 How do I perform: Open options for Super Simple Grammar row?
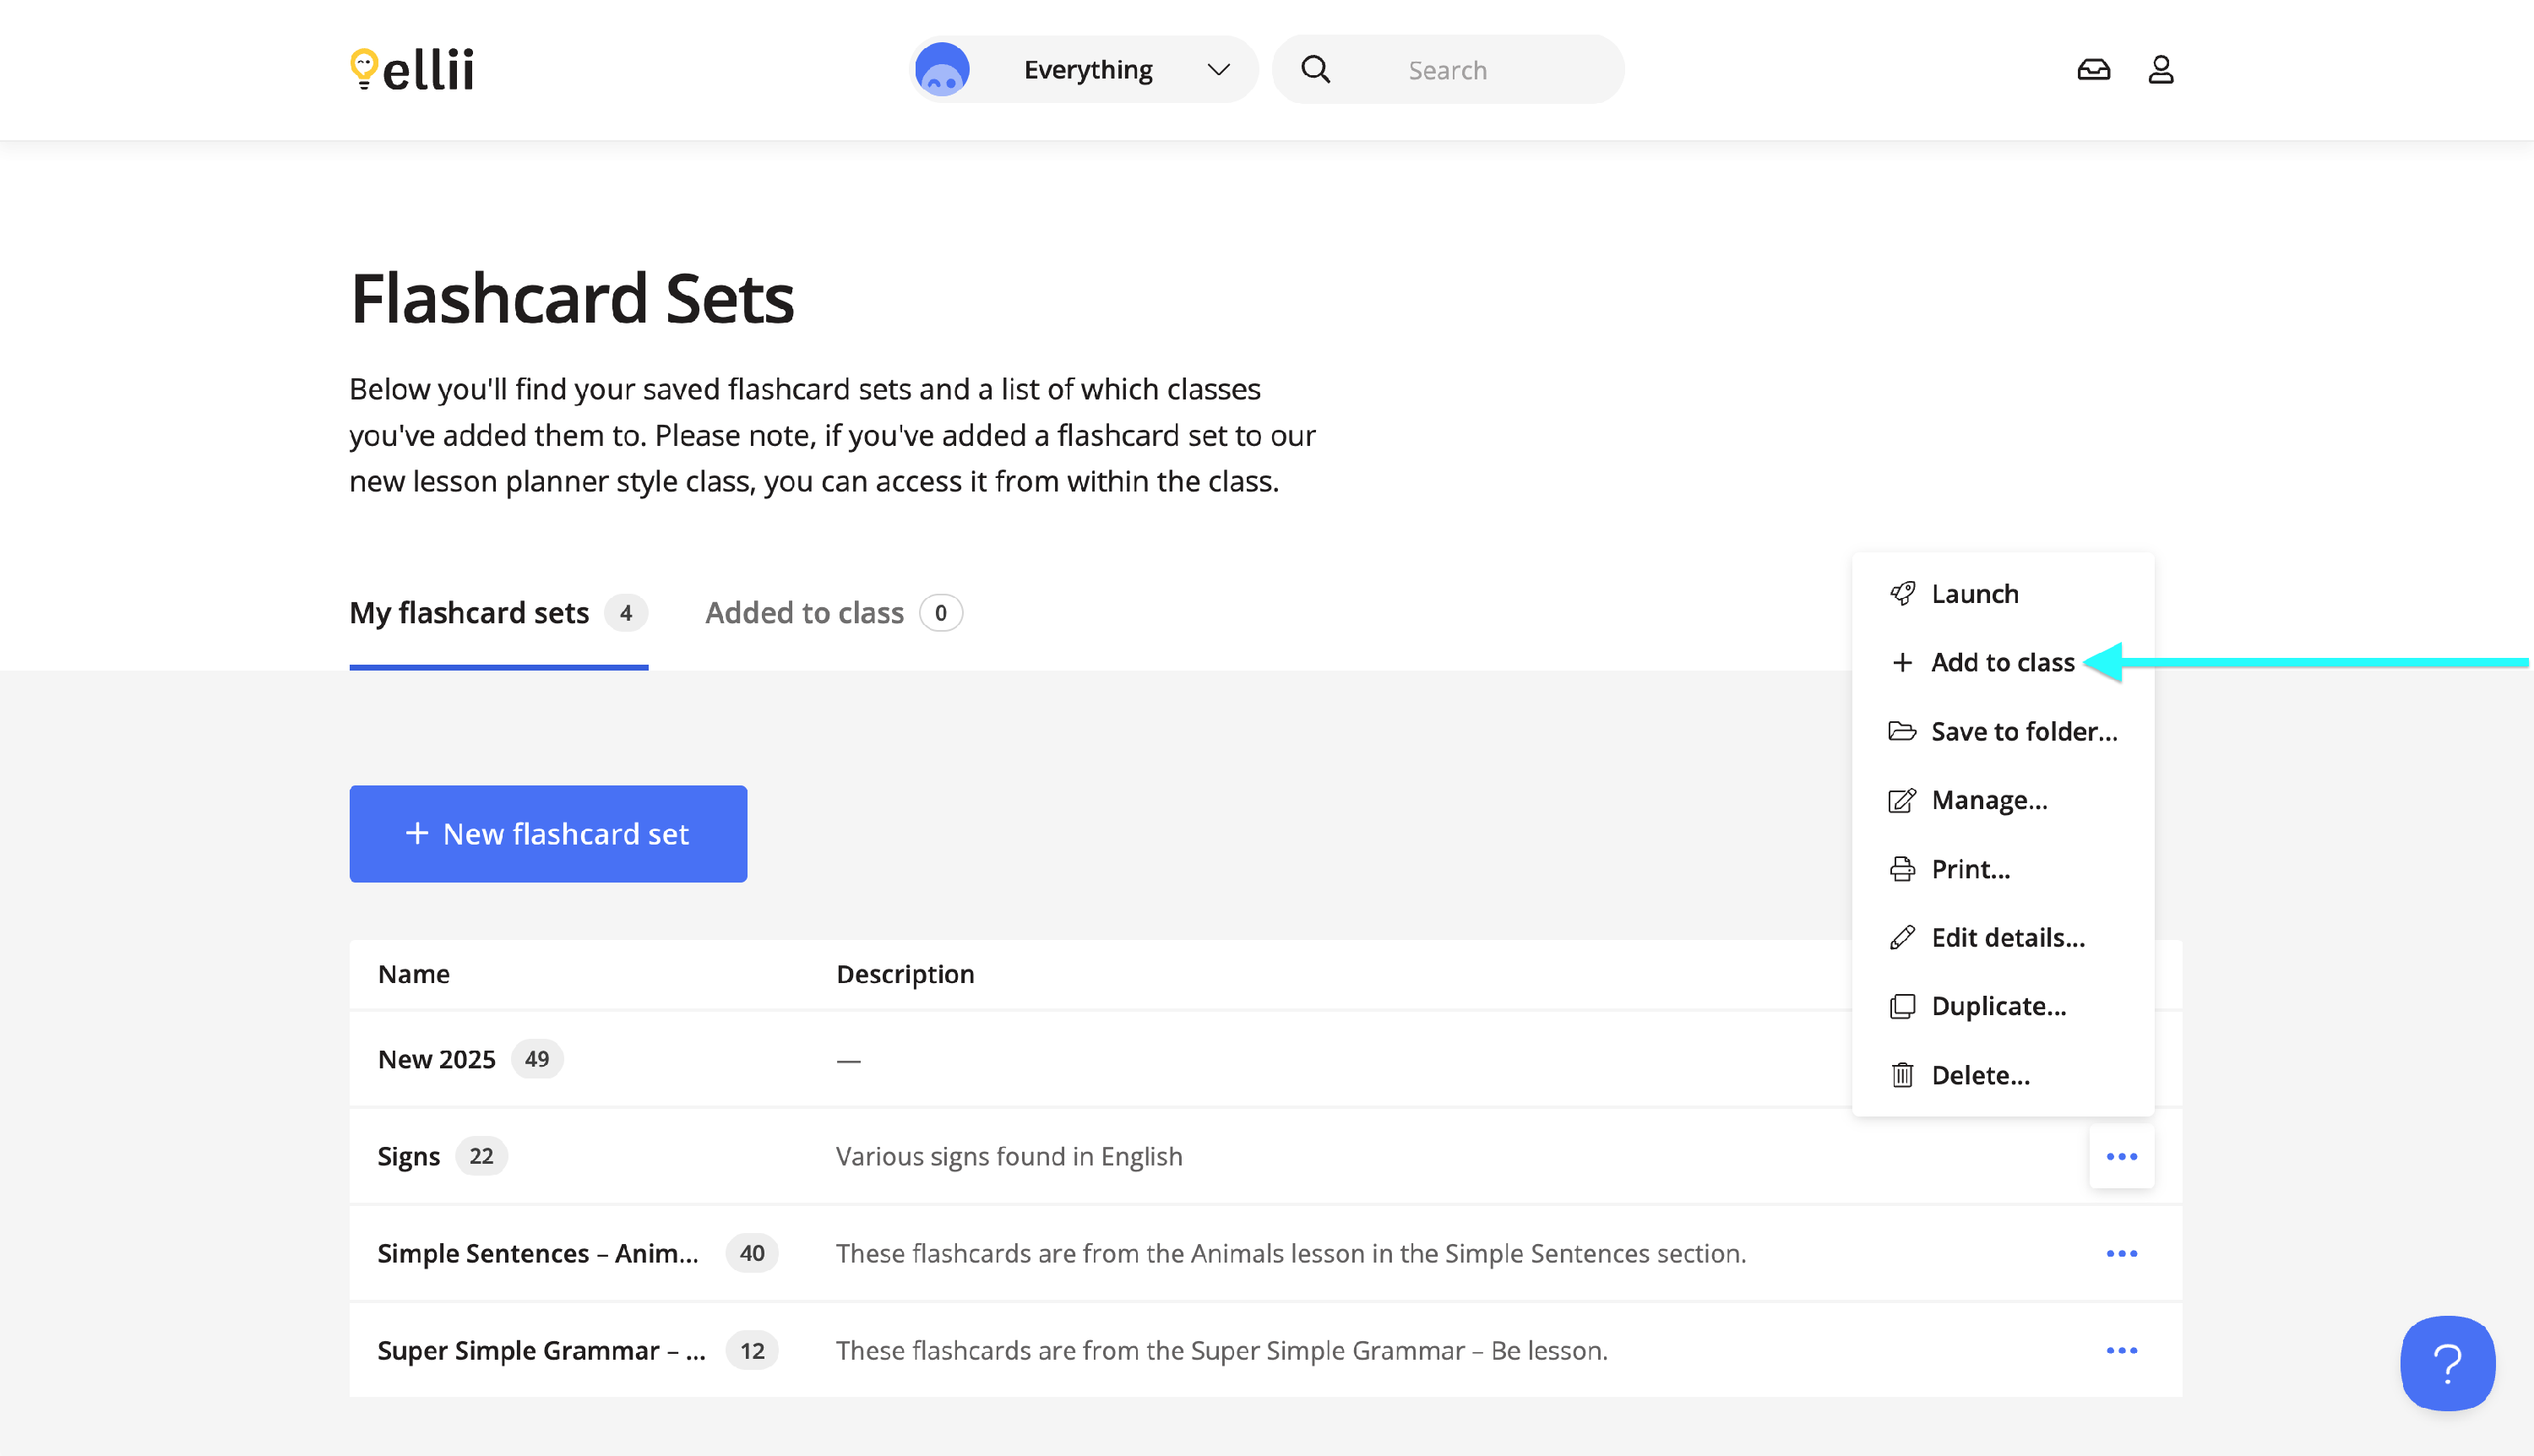coord(2121,1351)
